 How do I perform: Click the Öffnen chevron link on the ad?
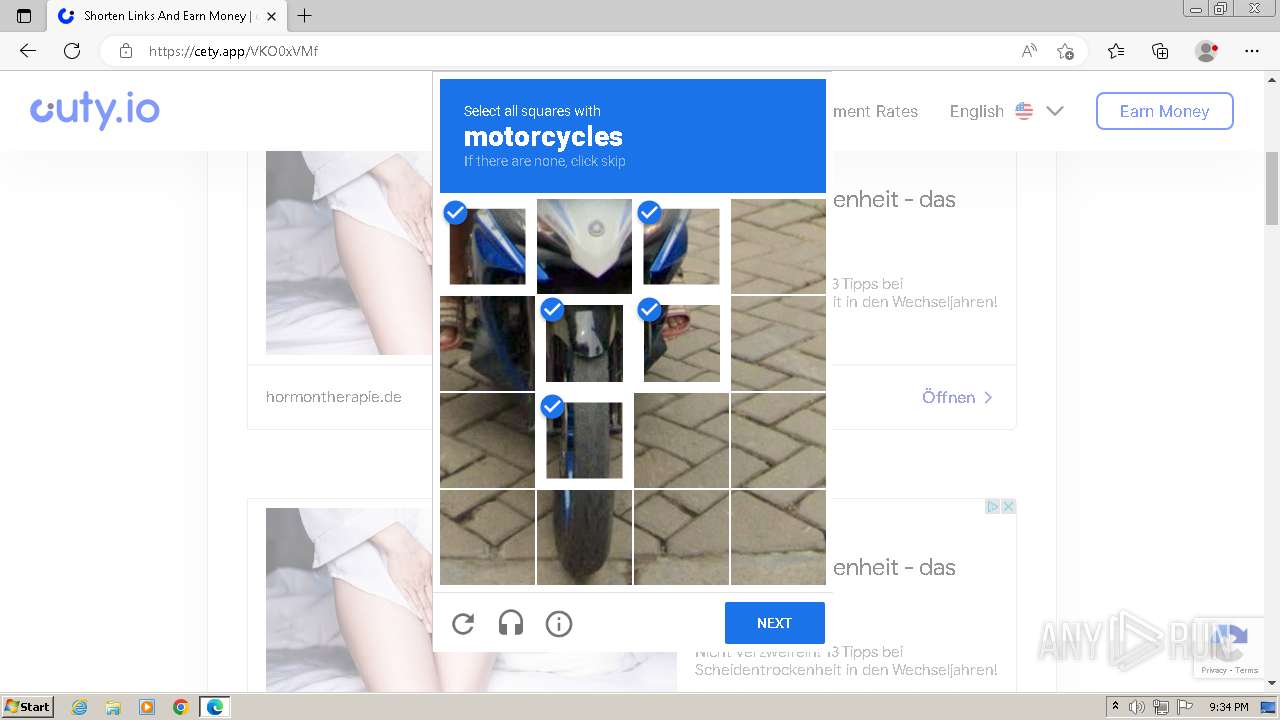pos(957,397)
